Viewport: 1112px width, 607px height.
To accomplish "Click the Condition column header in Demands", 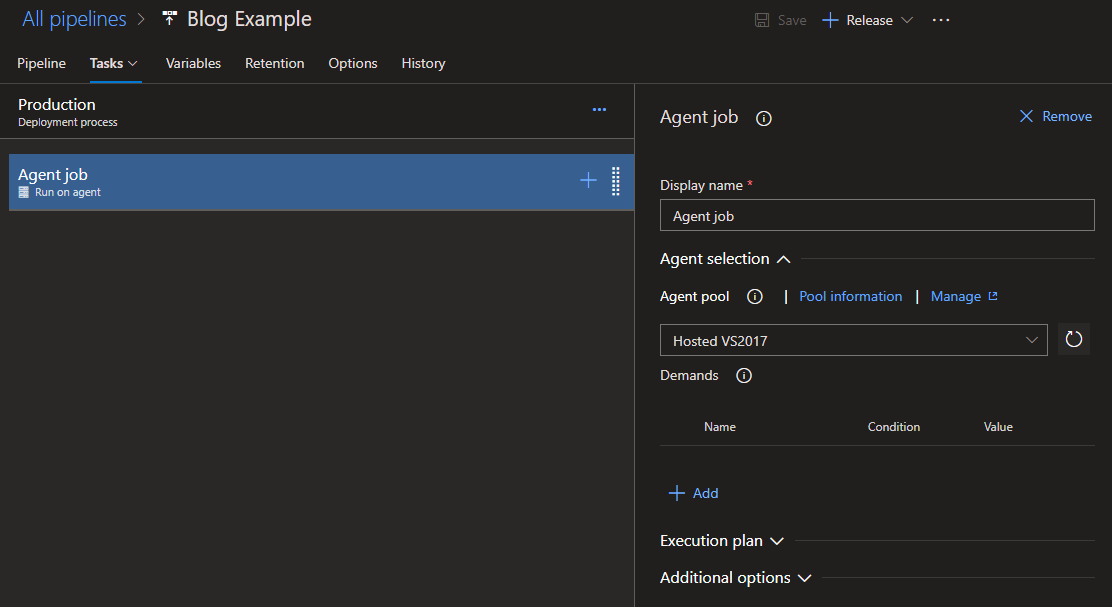I will [894, 427].
